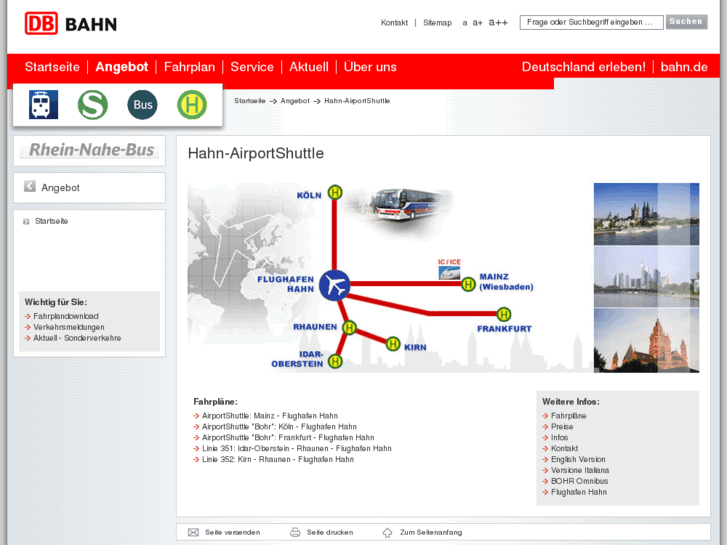
Task: Open Linie 352 Kirn timetable
Action: pyautogui.click(x=278, y=460)
